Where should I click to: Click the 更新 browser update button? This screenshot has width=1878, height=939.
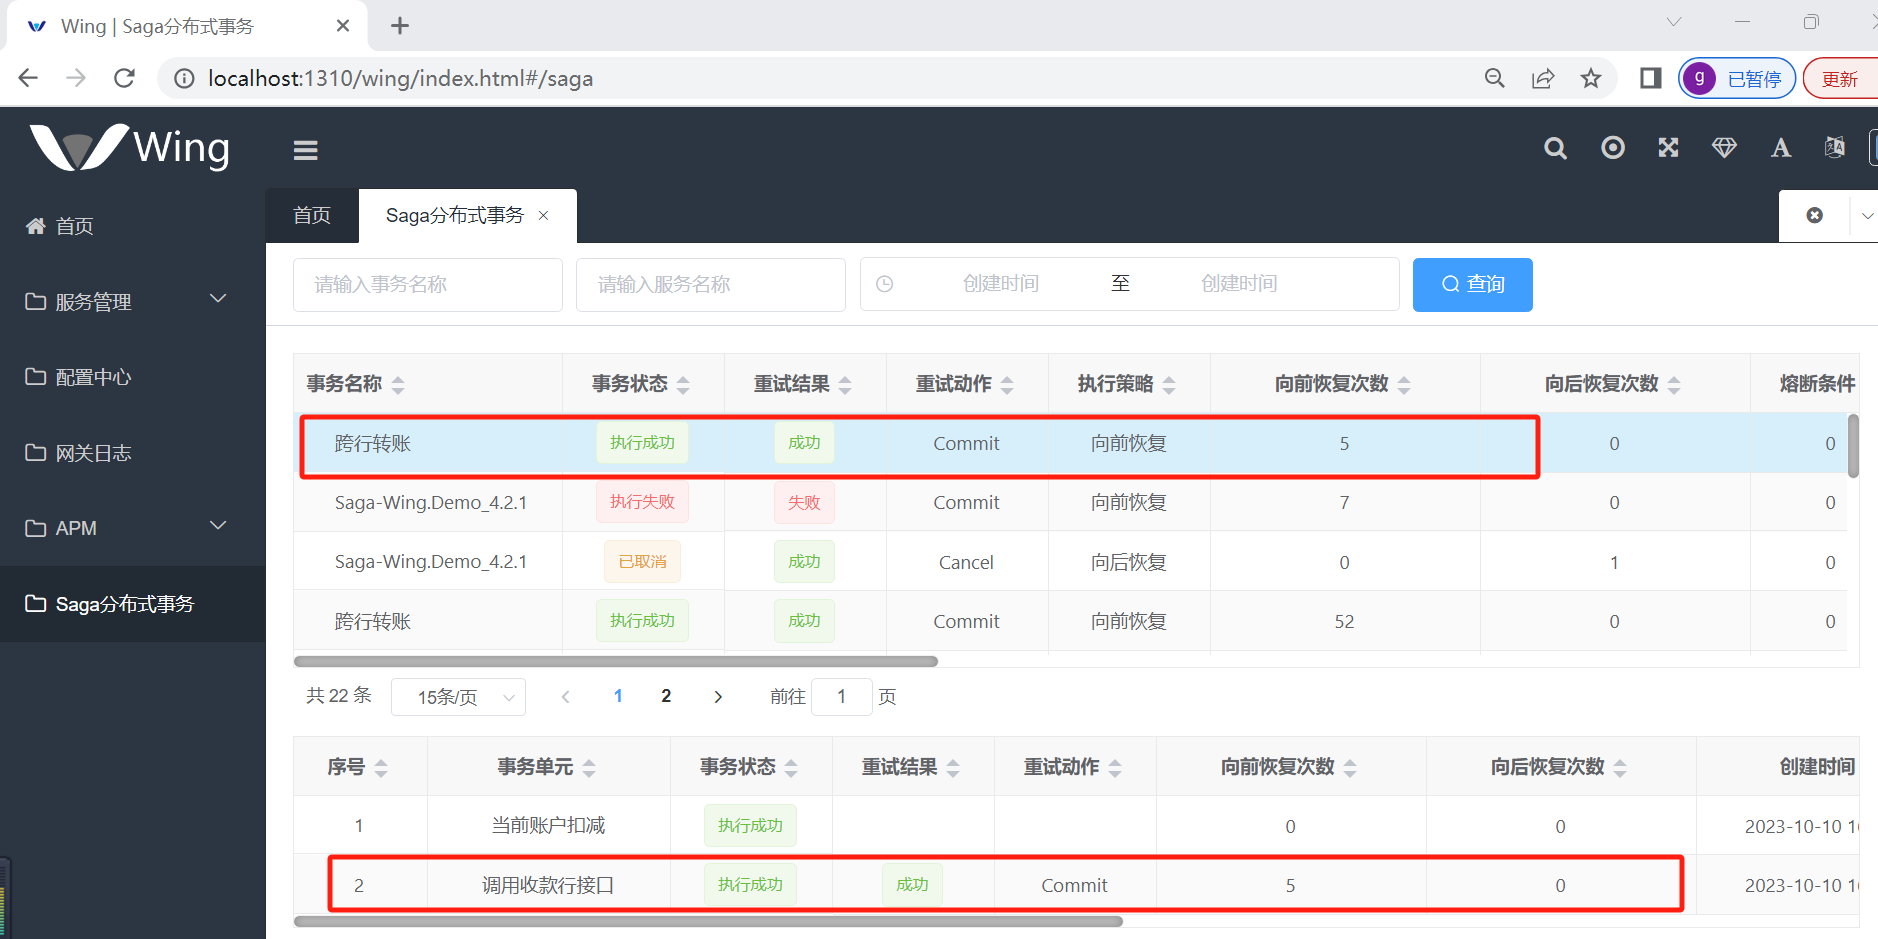point(1840,79)
